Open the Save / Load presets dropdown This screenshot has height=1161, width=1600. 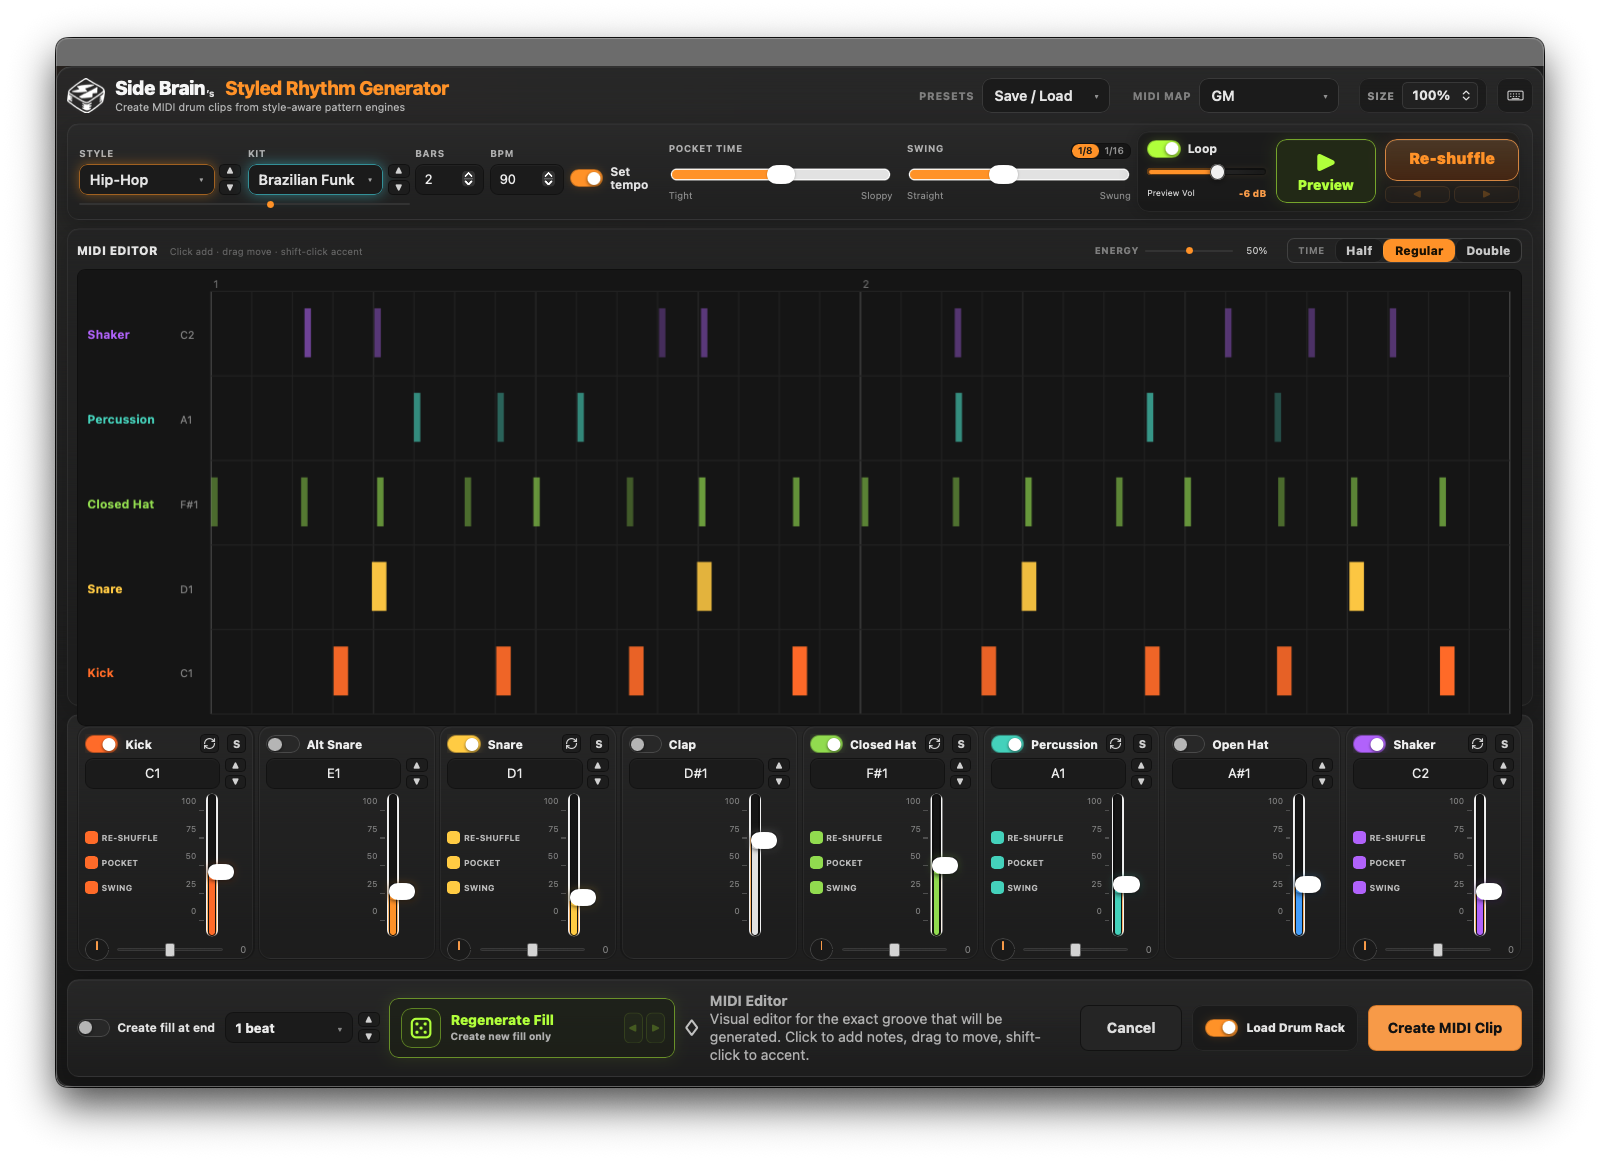1046,96
